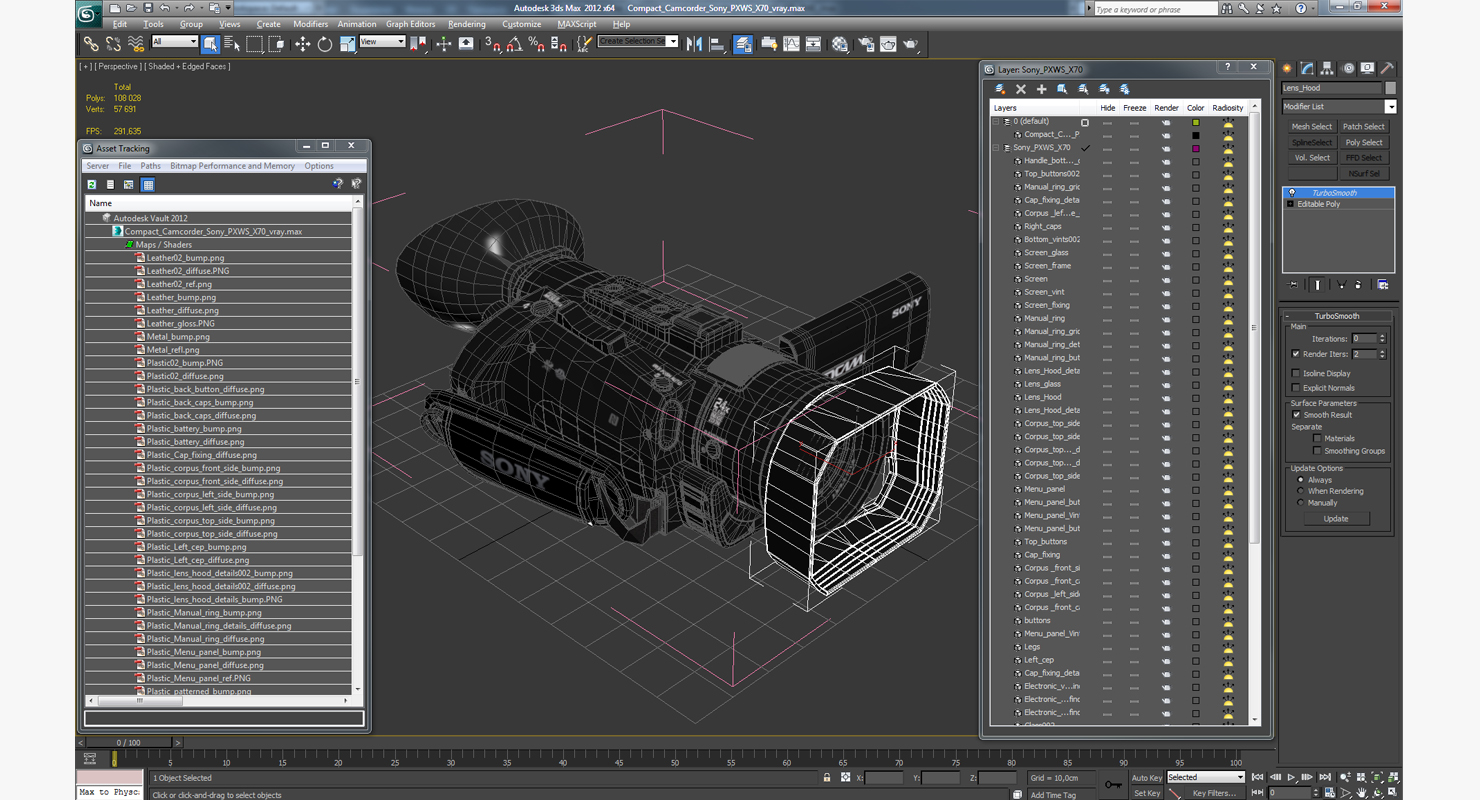This screenshot has width=1480, height=800.
Task: Select the When Rendering update option
Action: click(x=1300, y=491)
